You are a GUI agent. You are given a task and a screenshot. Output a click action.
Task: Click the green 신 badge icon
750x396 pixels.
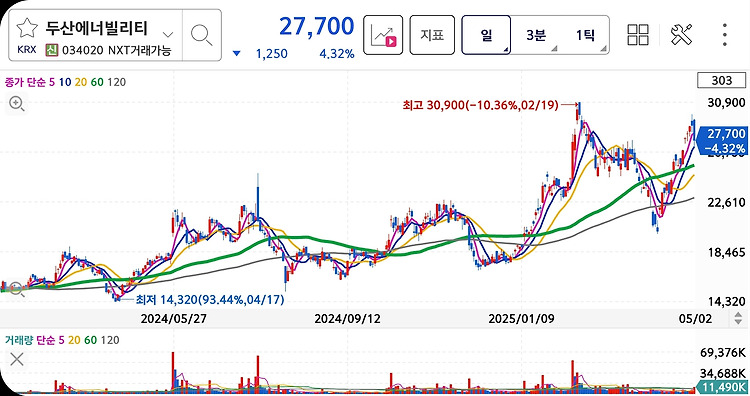tap(52, 50)
